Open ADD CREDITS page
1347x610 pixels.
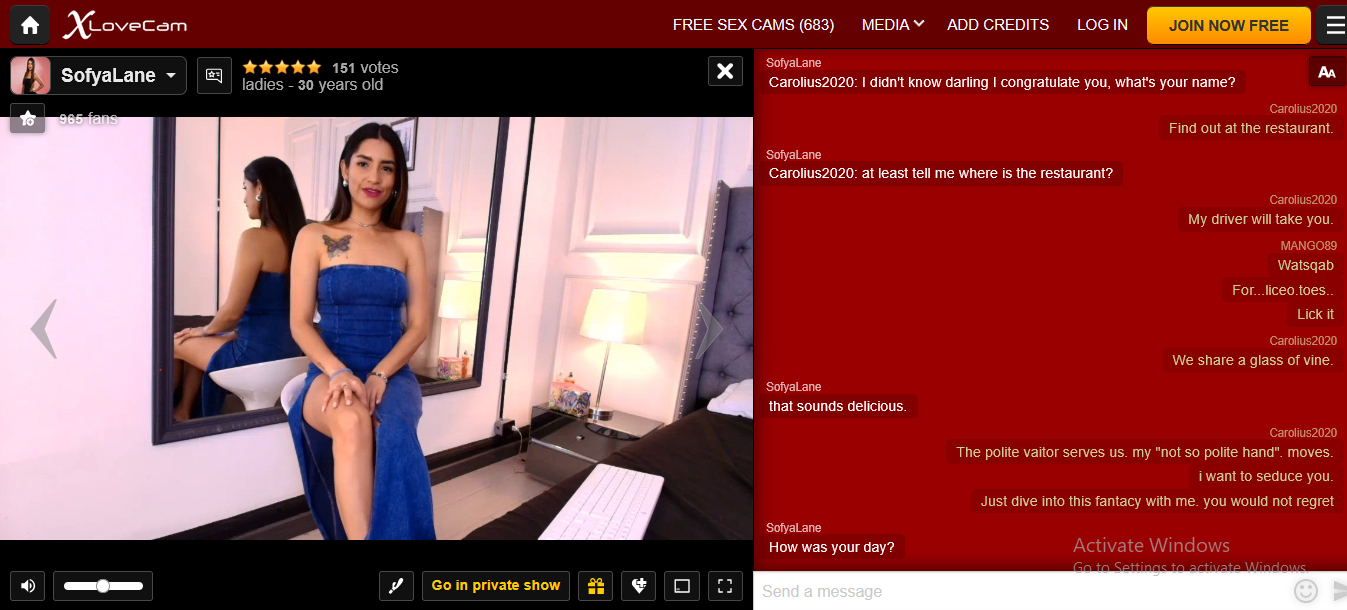[x=998, y=25]
